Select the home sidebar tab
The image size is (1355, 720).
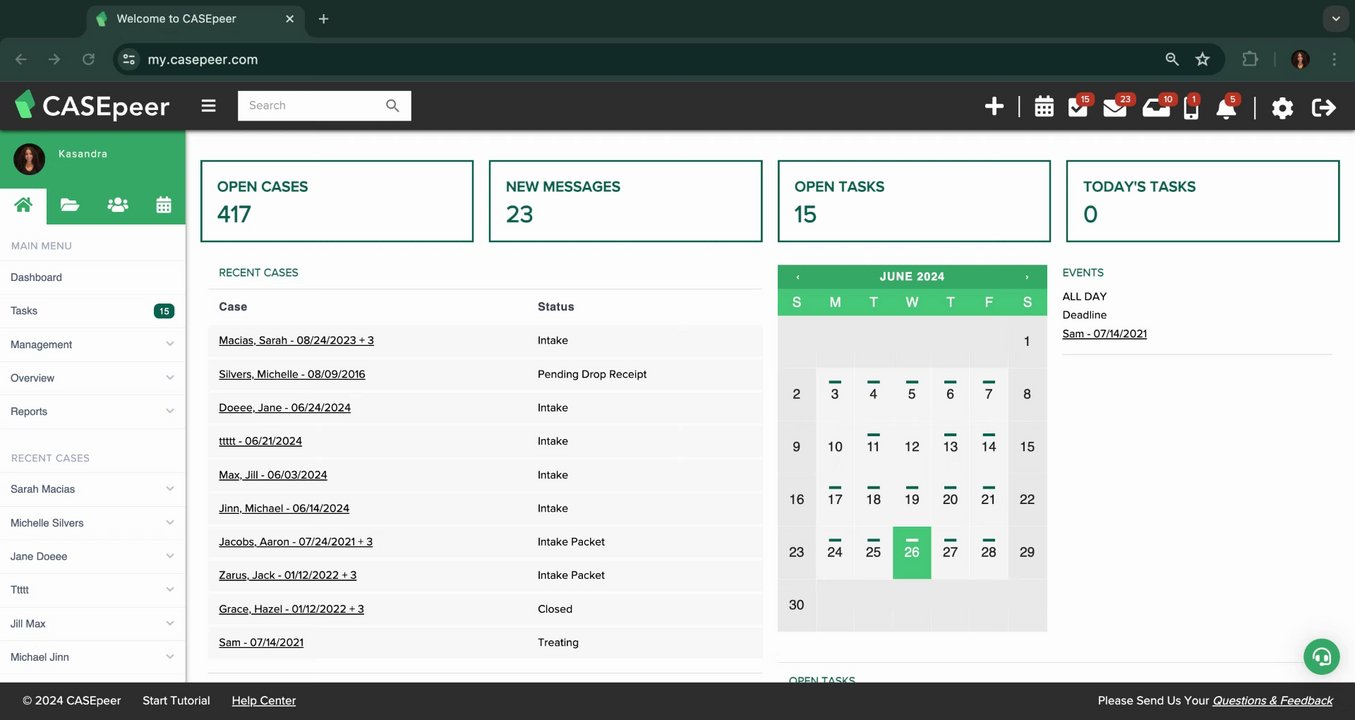point(23,205)
